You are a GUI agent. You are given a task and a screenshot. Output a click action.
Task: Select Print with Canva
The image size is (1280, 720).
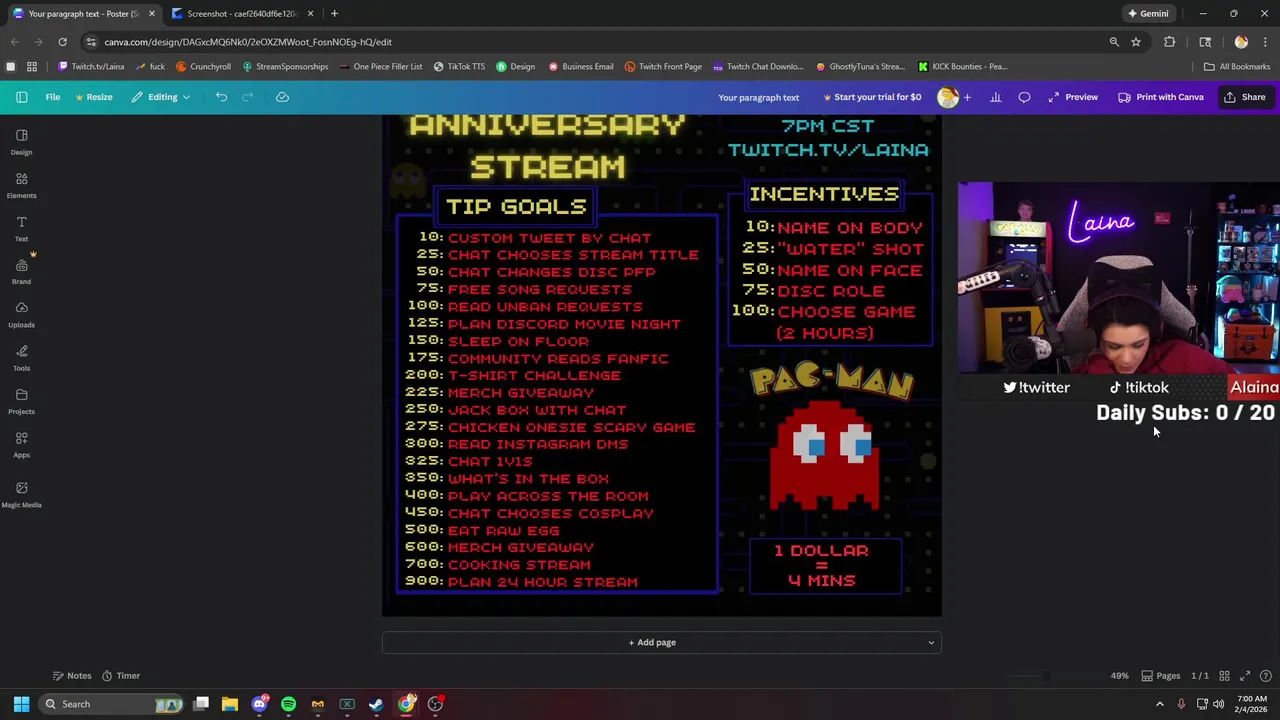1161,97
